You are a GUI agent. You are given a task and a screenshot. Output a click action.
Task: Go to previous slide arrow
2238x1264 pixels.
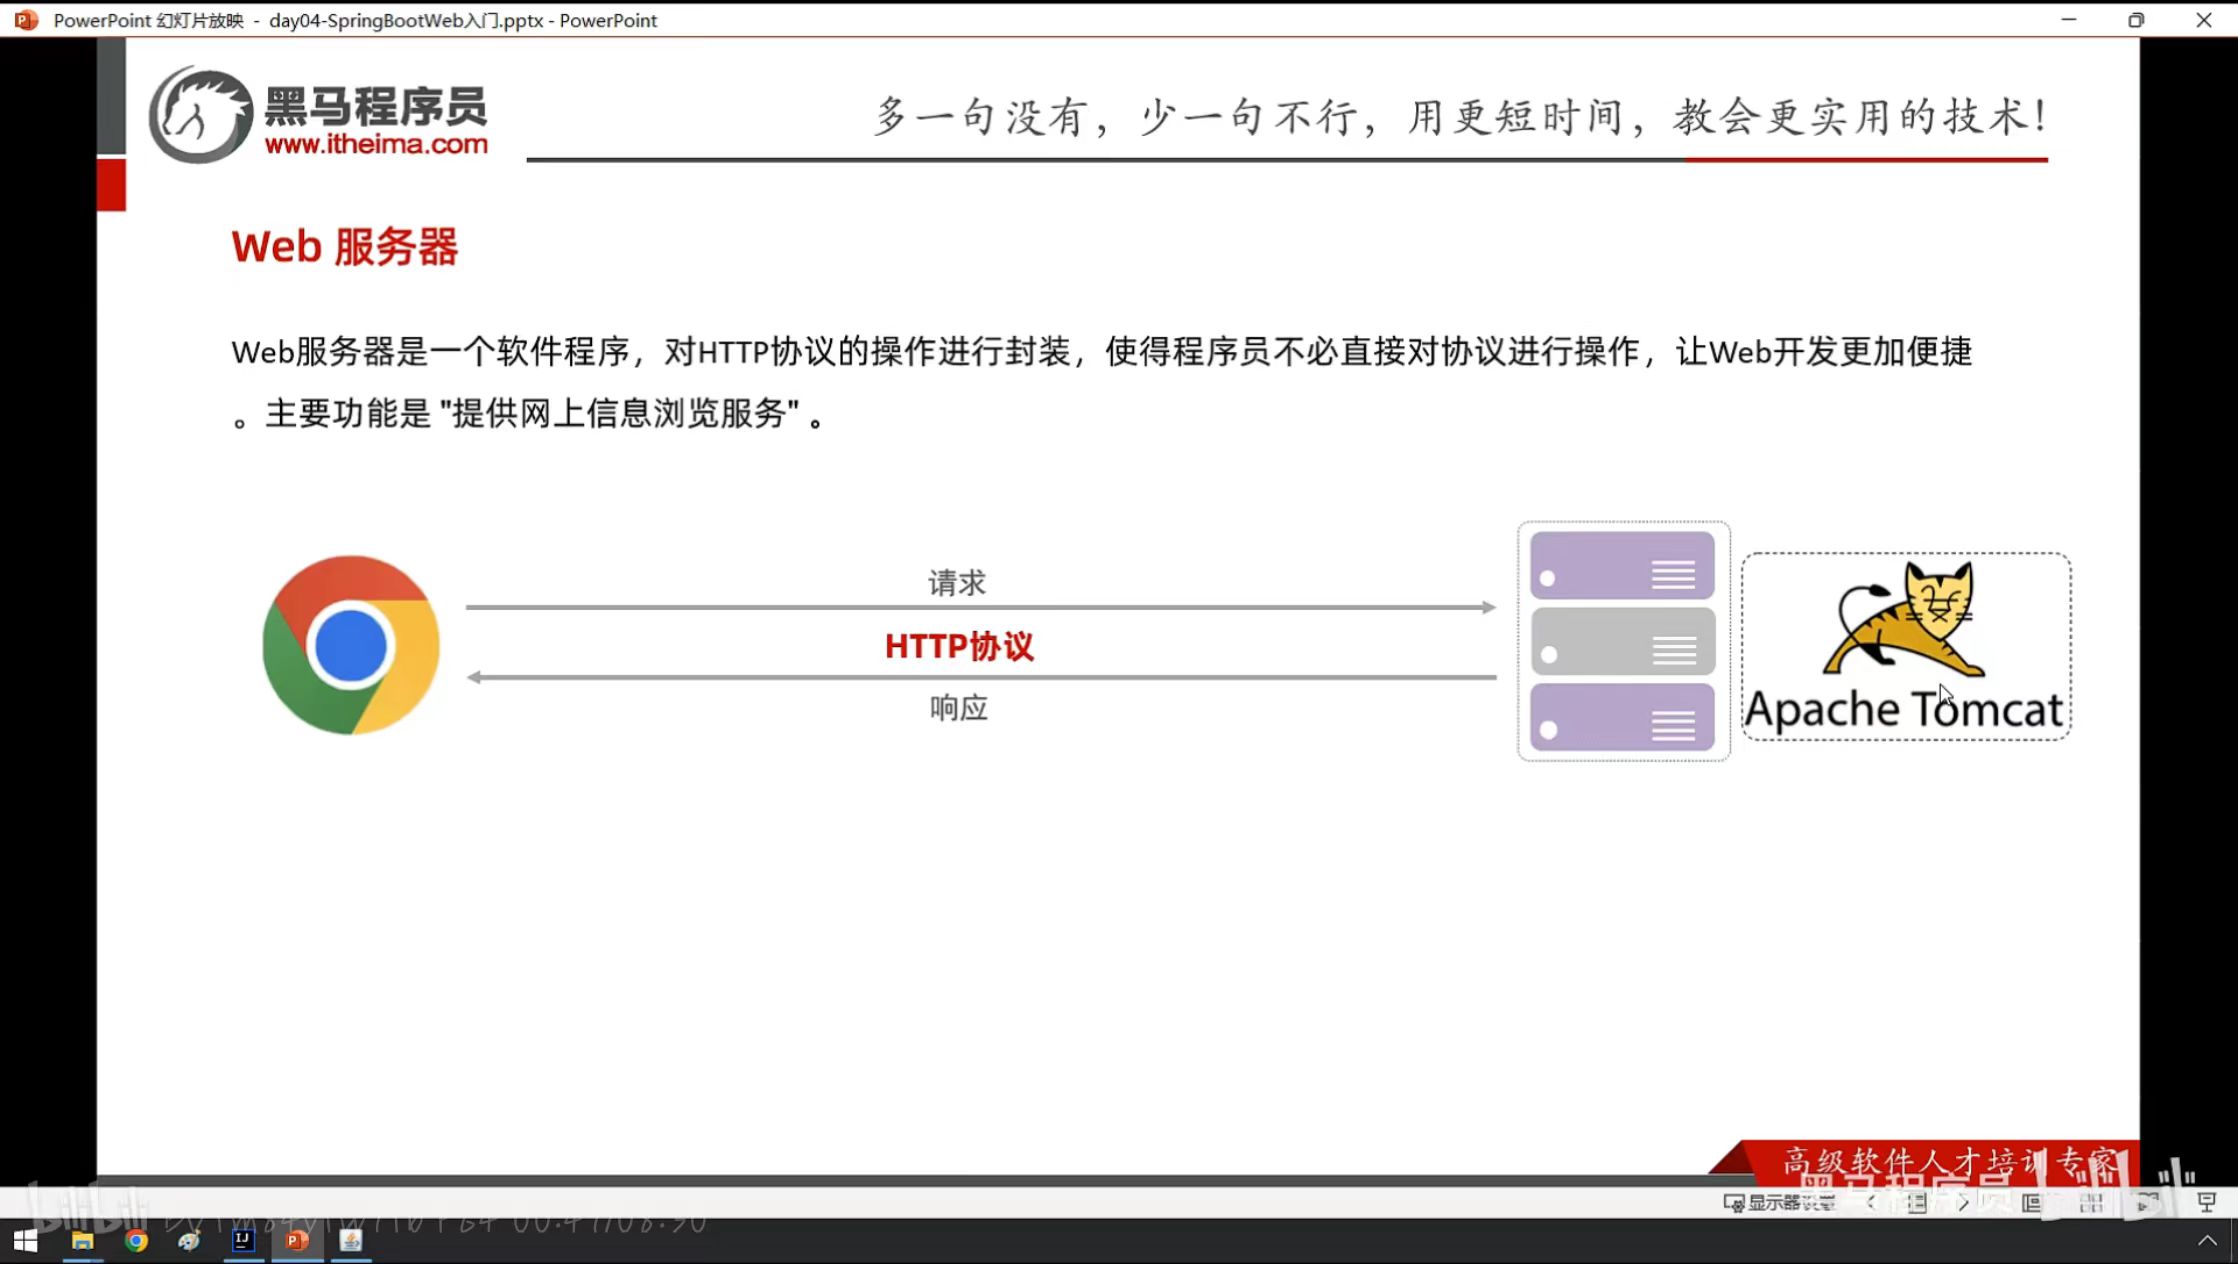click(1871, 1203)
